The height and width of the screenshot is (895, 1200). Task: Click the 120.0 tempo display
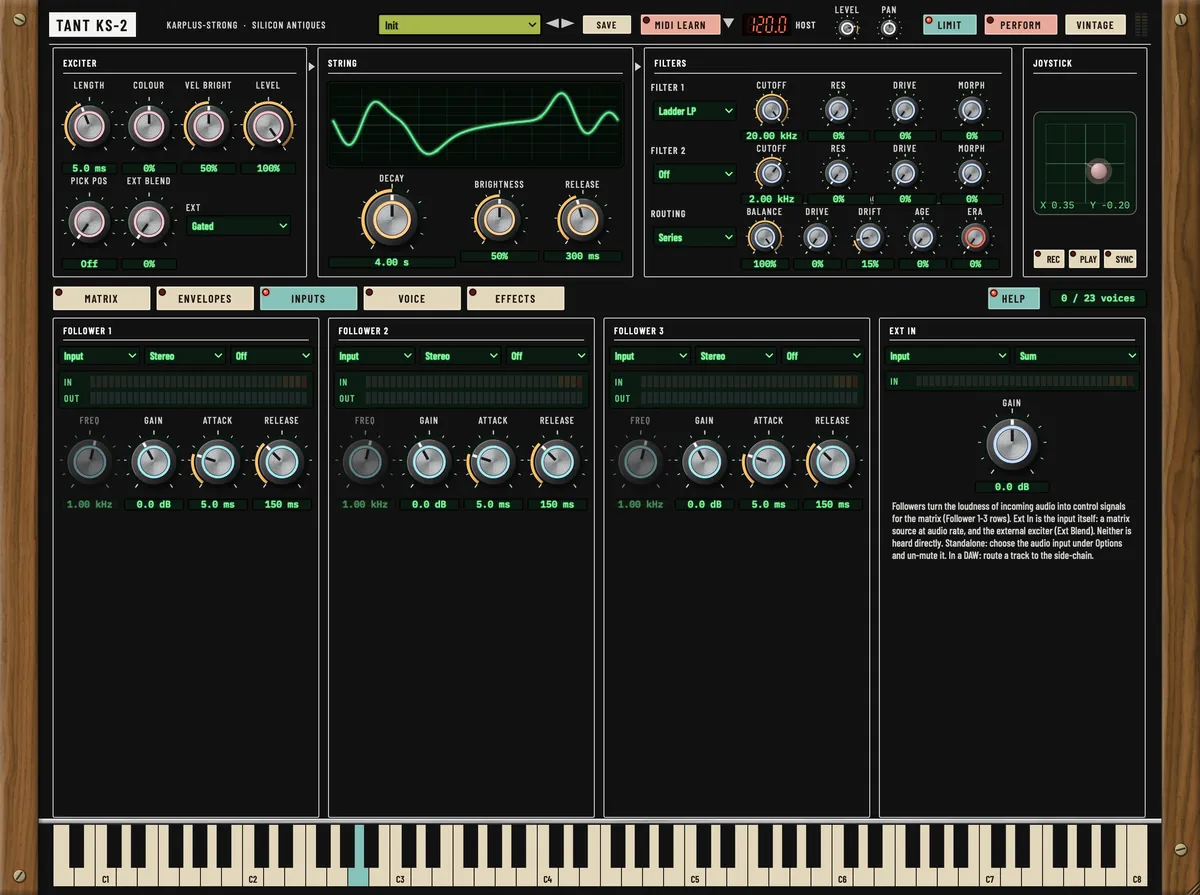point(767,24)
